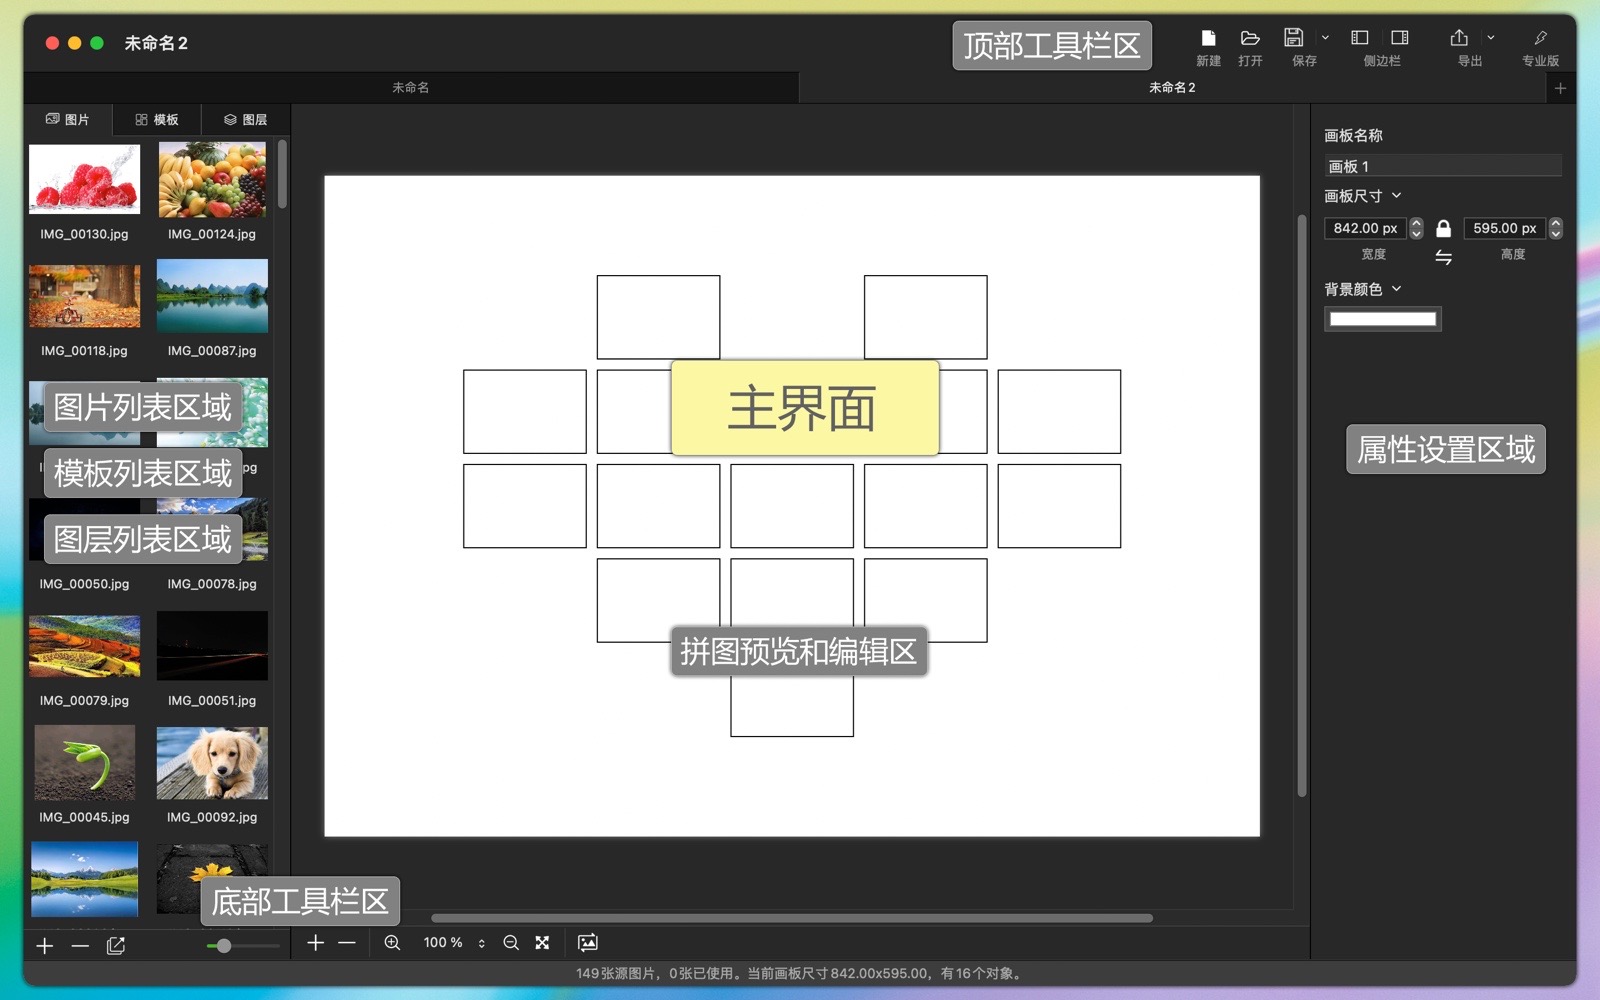Click the zoom in magnifier icon
The height and width of the screenshot is (1000, 1600).
(x=392, y=943)
